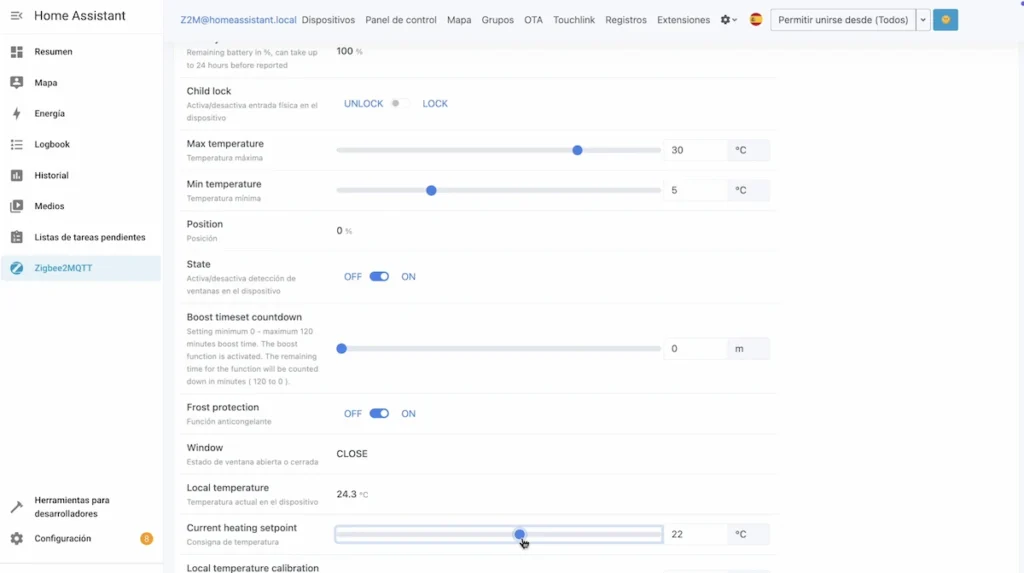Toggle the Child lock switch
The height and width of the screenshot is (573, 1024).
click(399, 104)
